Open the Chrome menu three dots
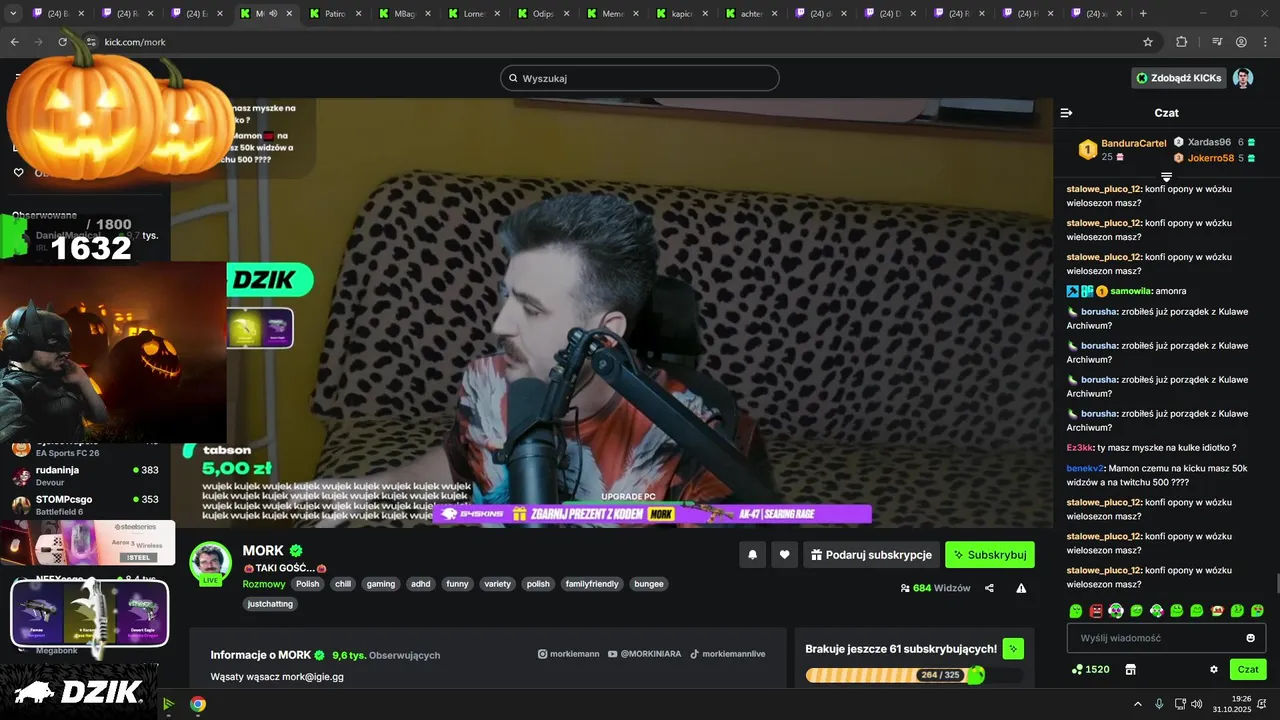This screenshot has width=1280, height=720. [1265, 42]
